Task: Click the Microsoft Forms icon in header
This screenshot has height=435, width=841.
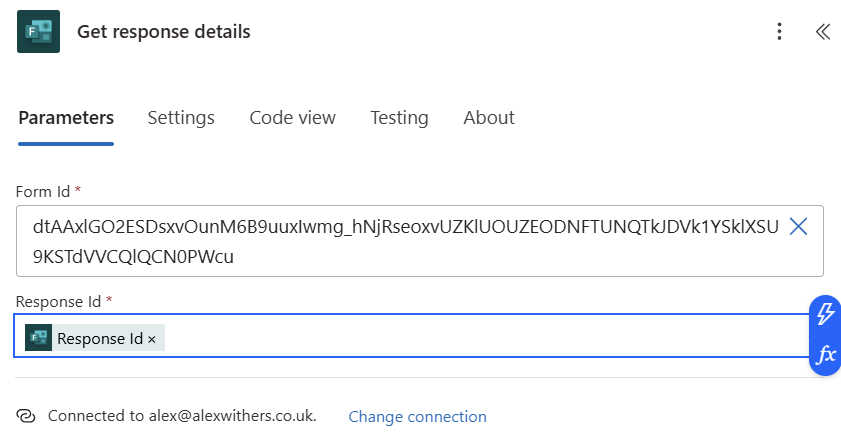Action: (x=39, y=32)
